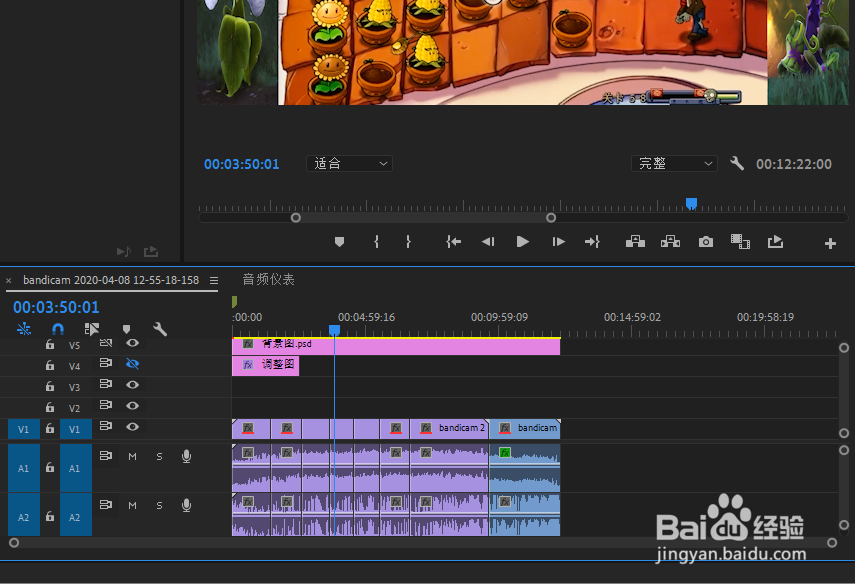Viewport: 855px width, 584px height.
Task: Click the export share icon in monitor
Action: coord(775,242)
